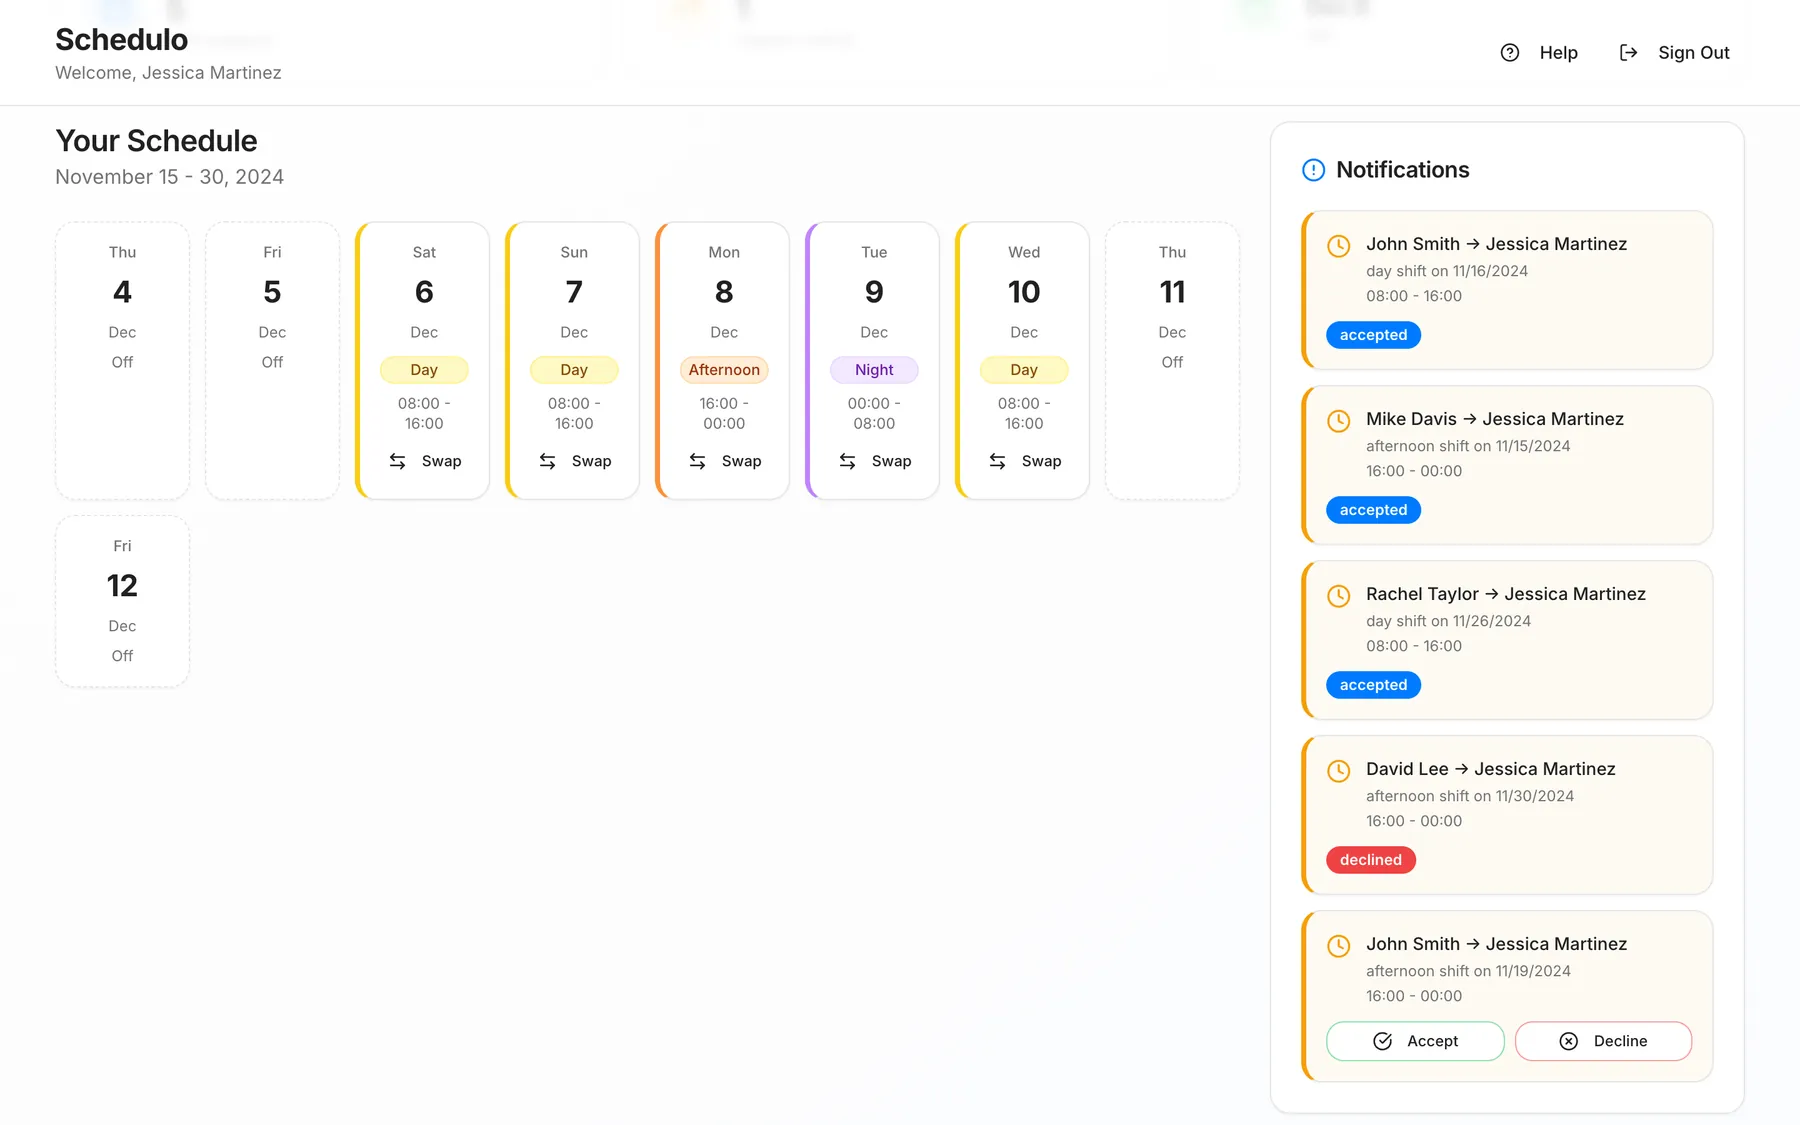Image resolution: width=1800 pixels, height=1125 pixels.
Task: Click clock icon on Rachel Taylor notification
Action: (1338, 596)
